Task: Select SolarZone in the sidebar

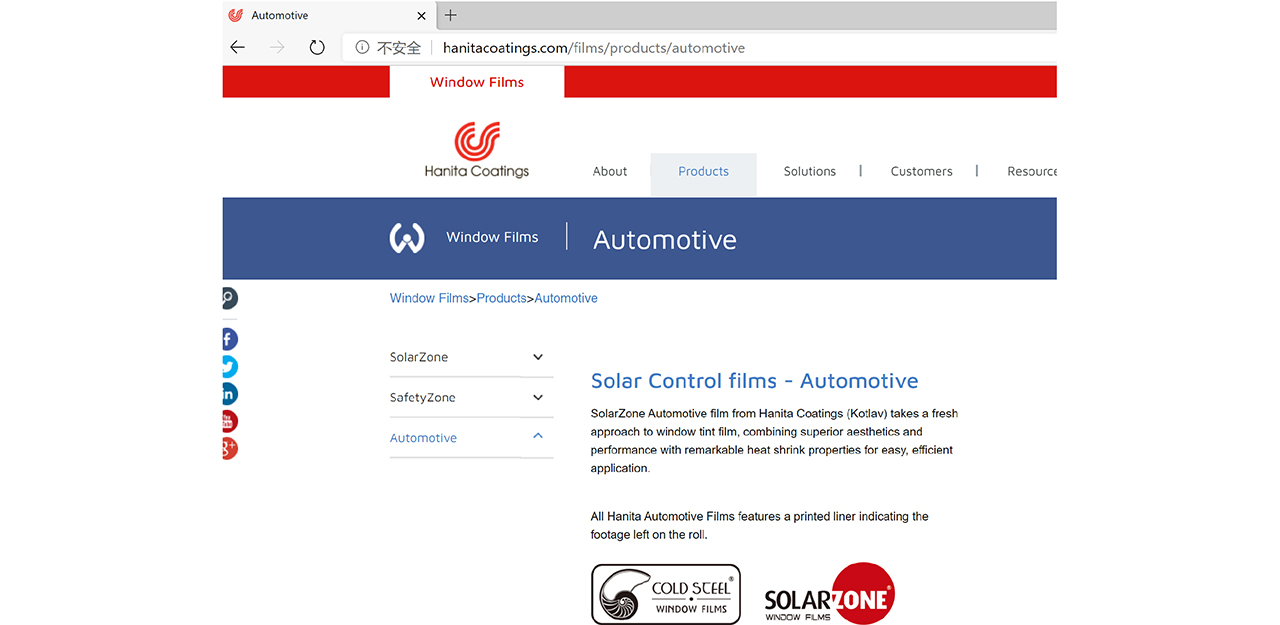Action: click(x=419, y=357)
